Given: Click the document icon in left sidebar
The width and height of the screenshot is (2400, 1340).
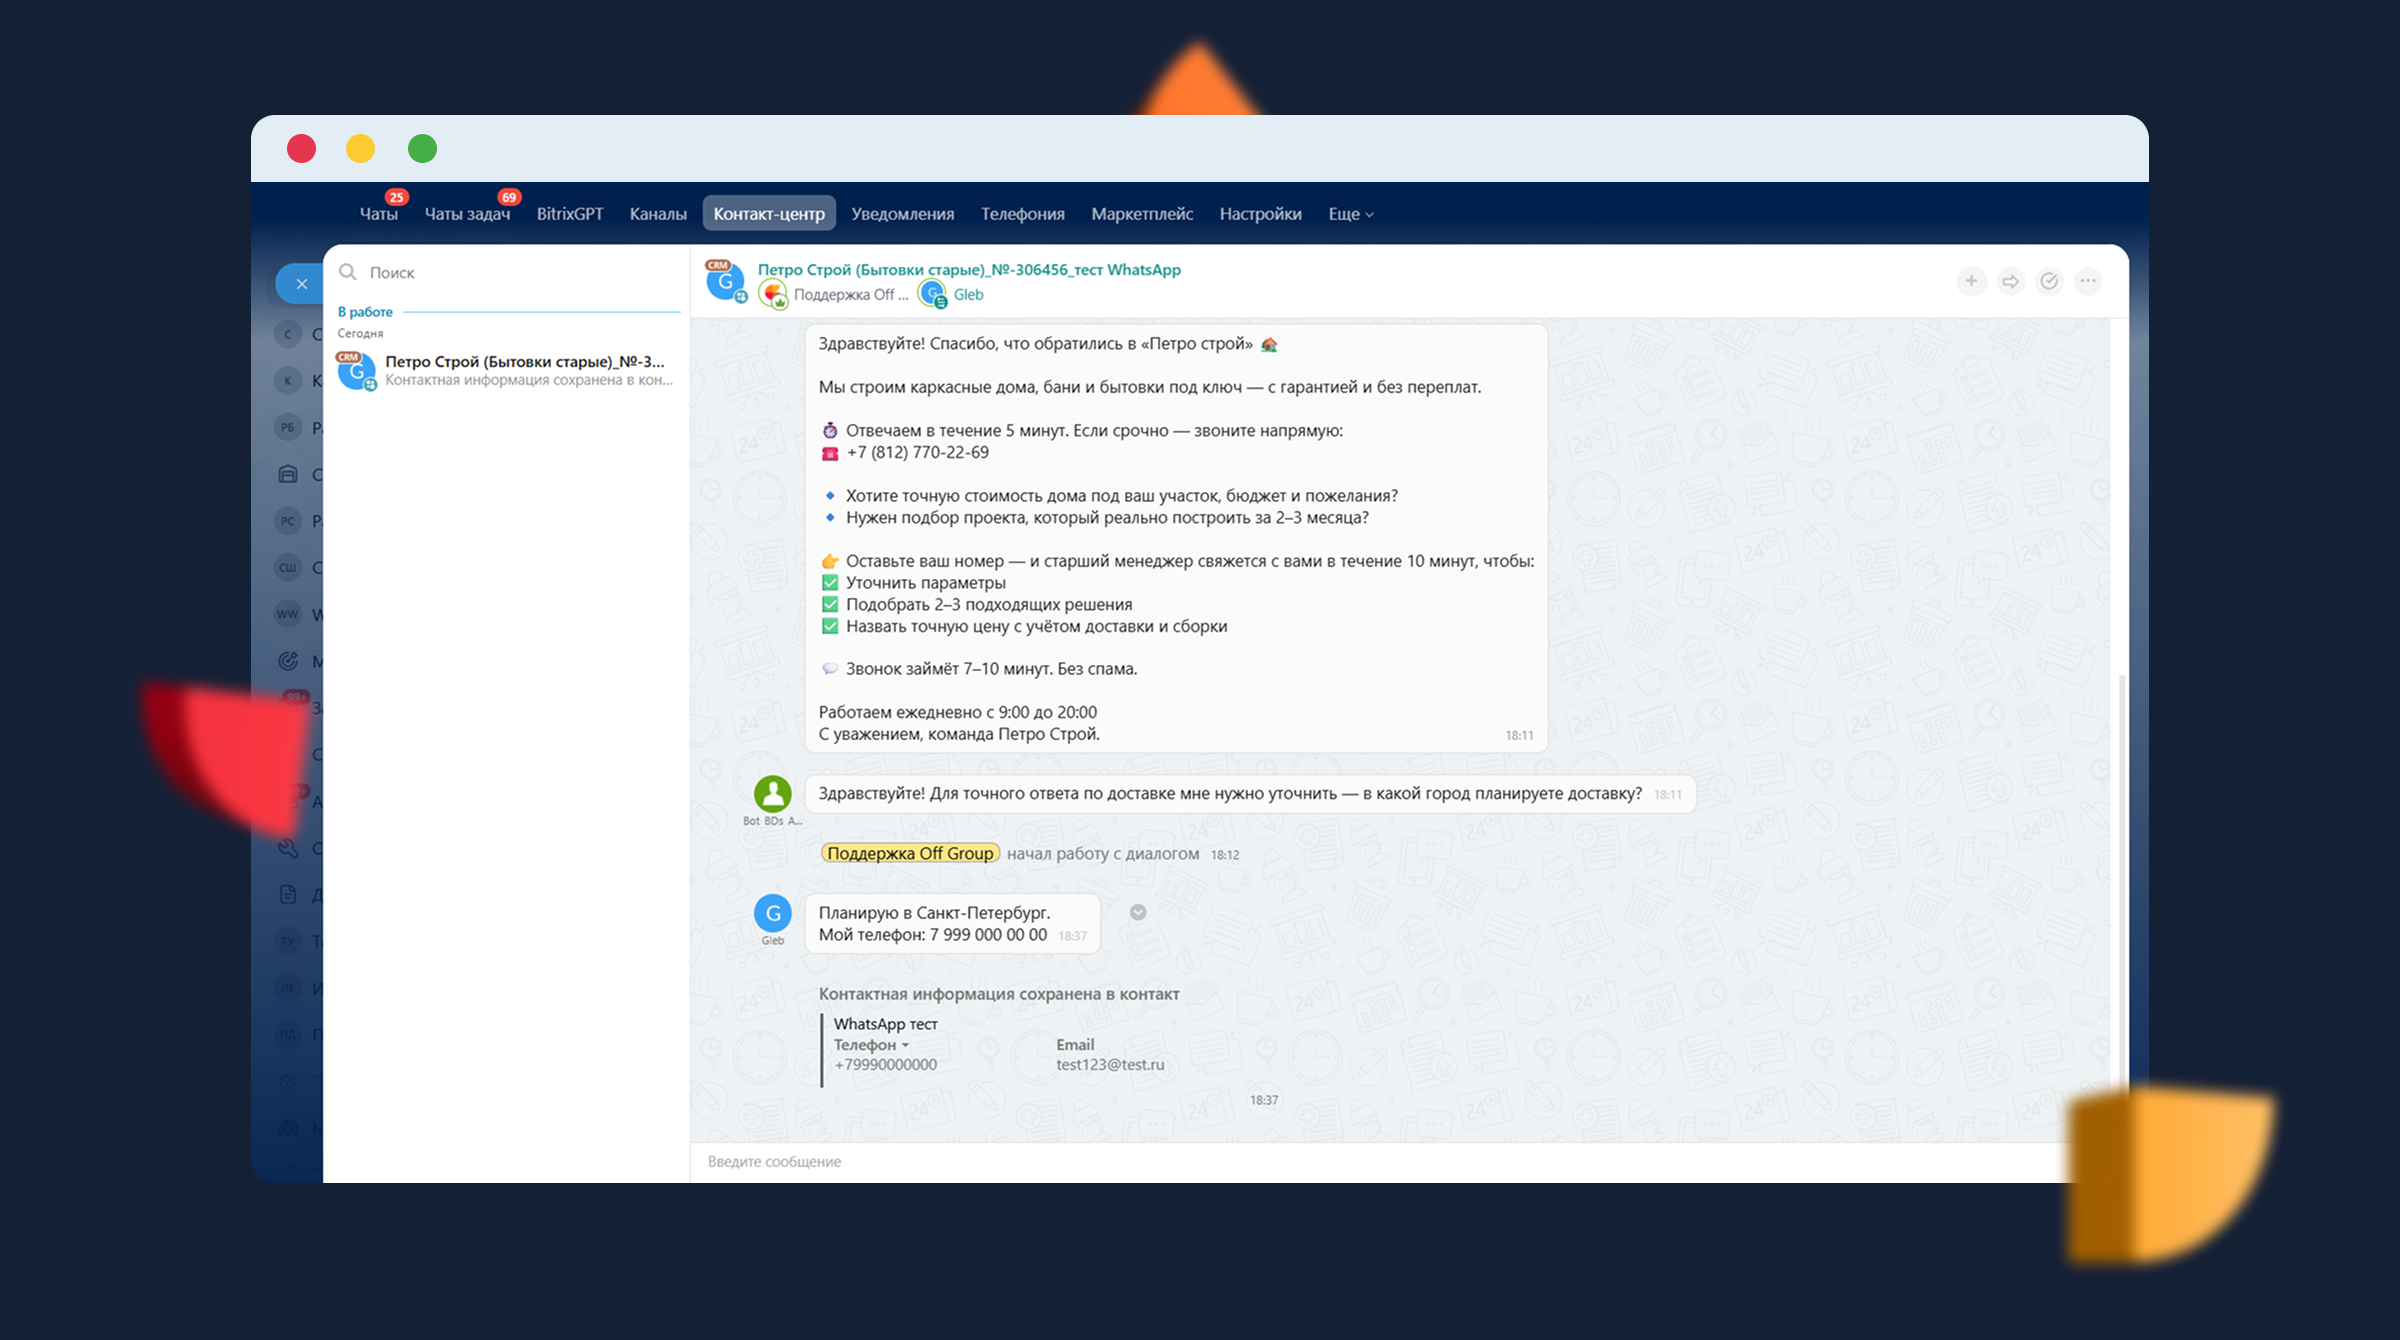Looking at the screenshot, I should [288, 894].
